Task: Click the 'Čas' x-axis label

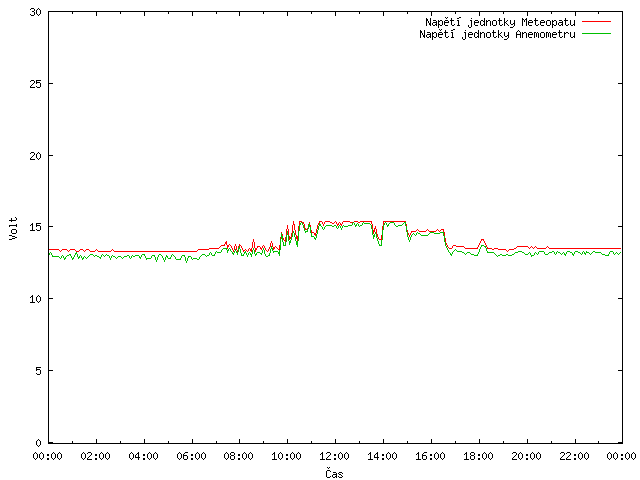Action: 334,473
